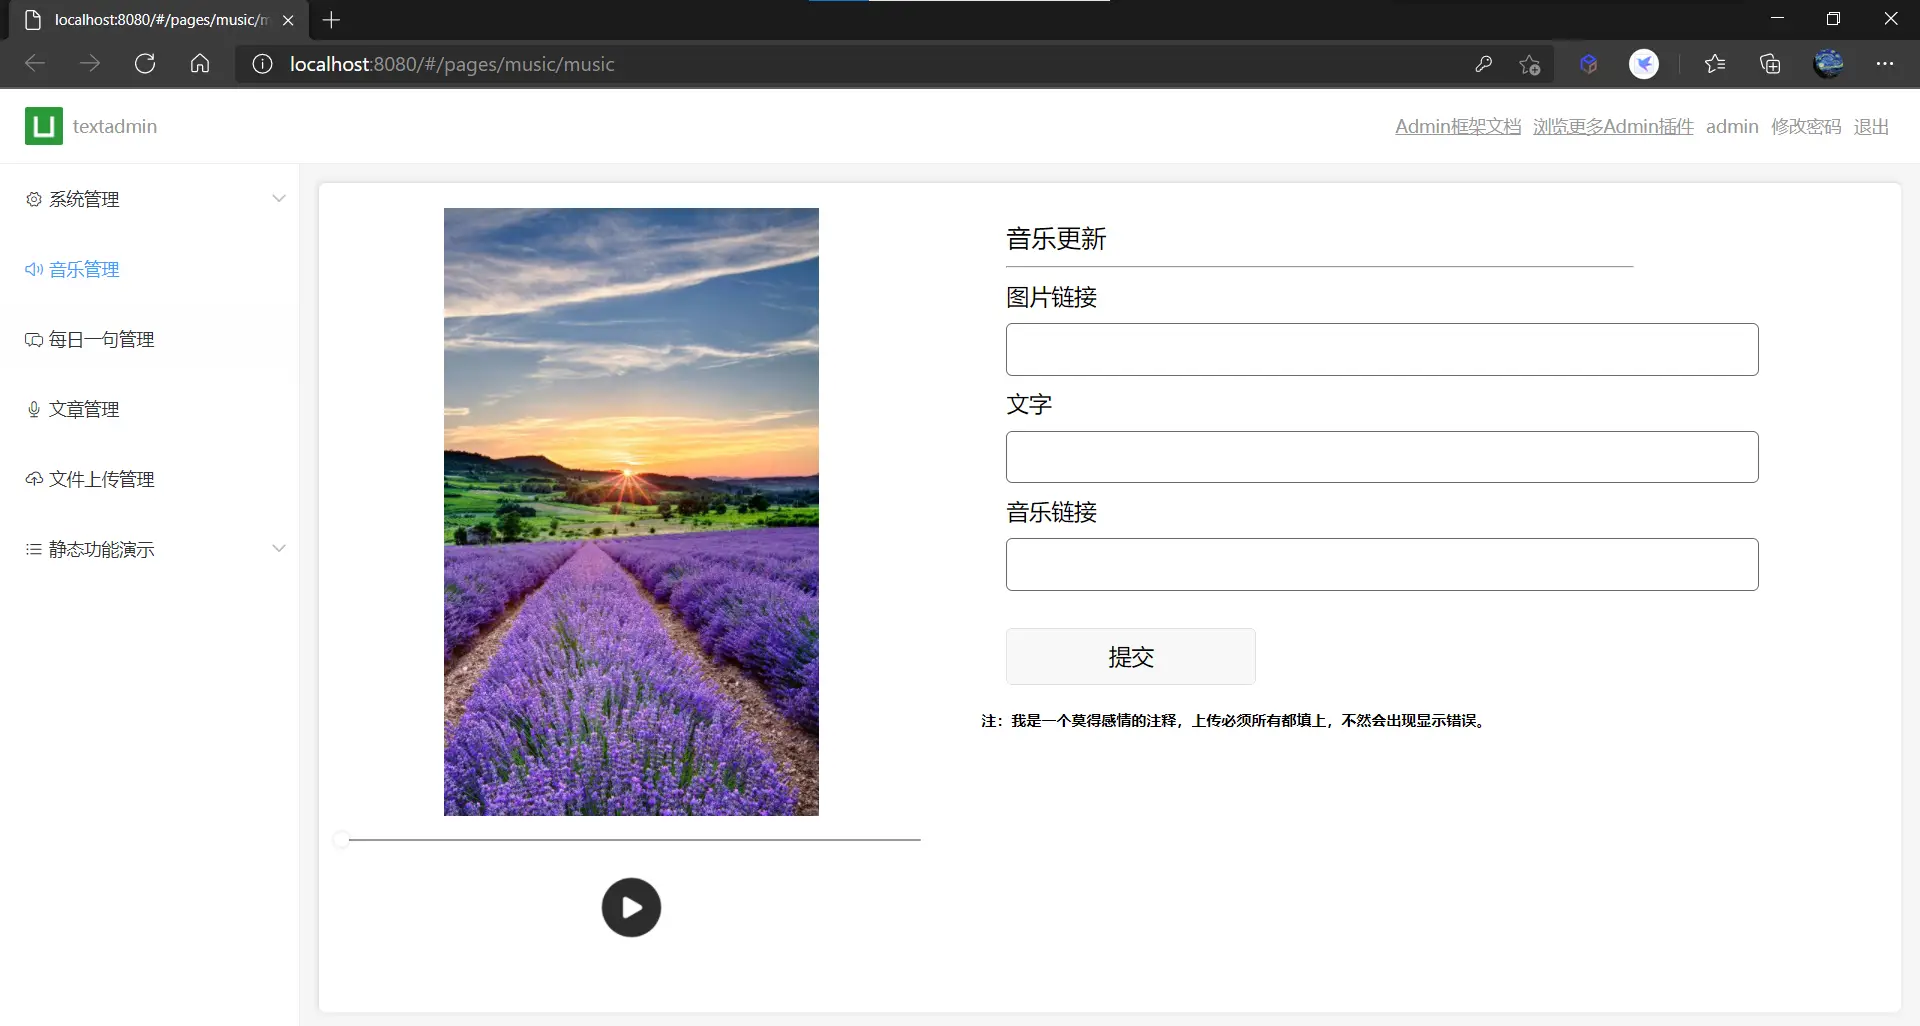Screen dimensions: 1920x1026
Task: Reload the page with the refresh icon
Action: pos(145,64)
